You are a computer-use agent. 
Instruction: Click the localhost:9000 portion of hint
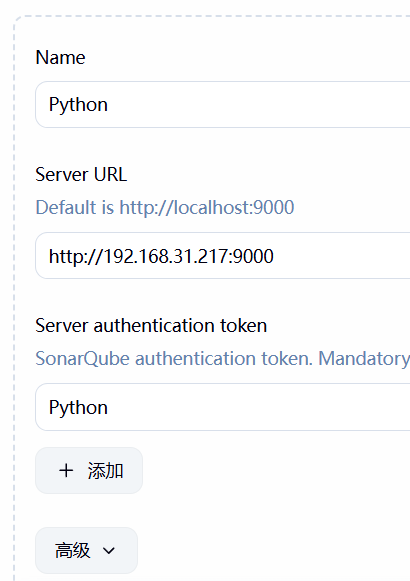pyautogui.click(x=234, y=207)
